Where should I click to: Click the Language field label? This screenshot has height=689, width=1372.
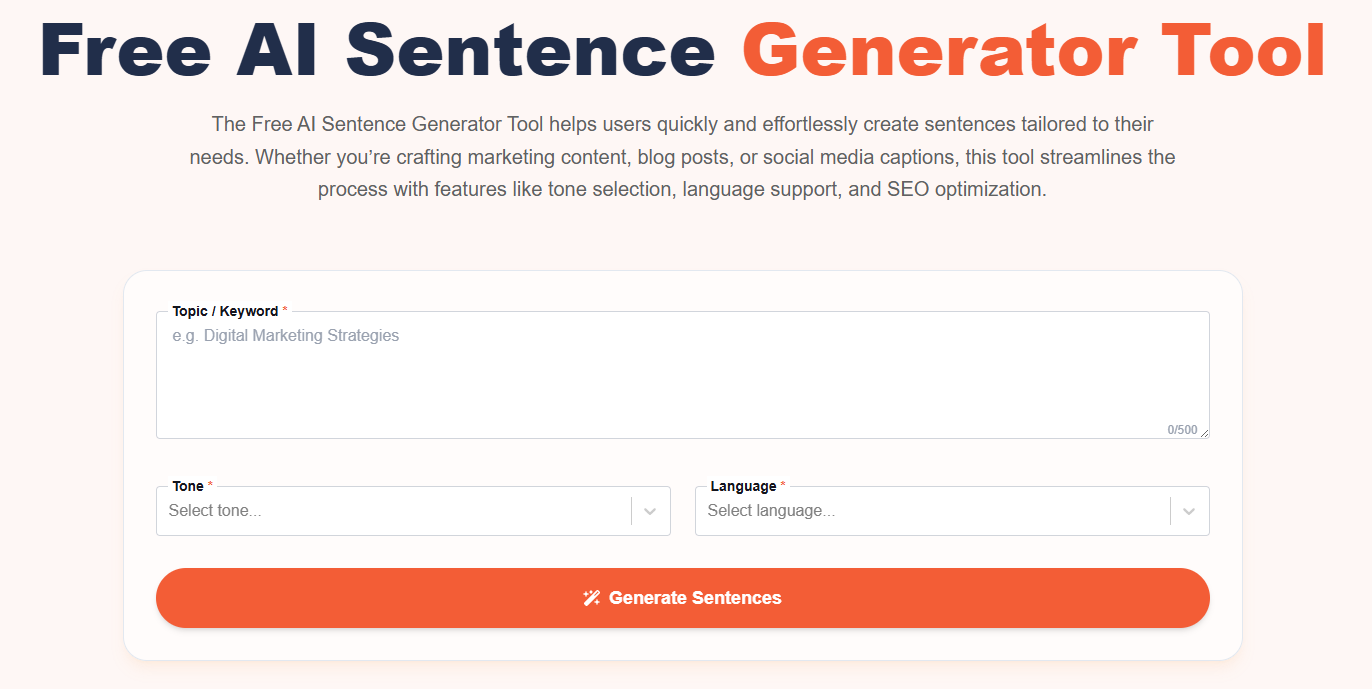click(x=745, y=486)
